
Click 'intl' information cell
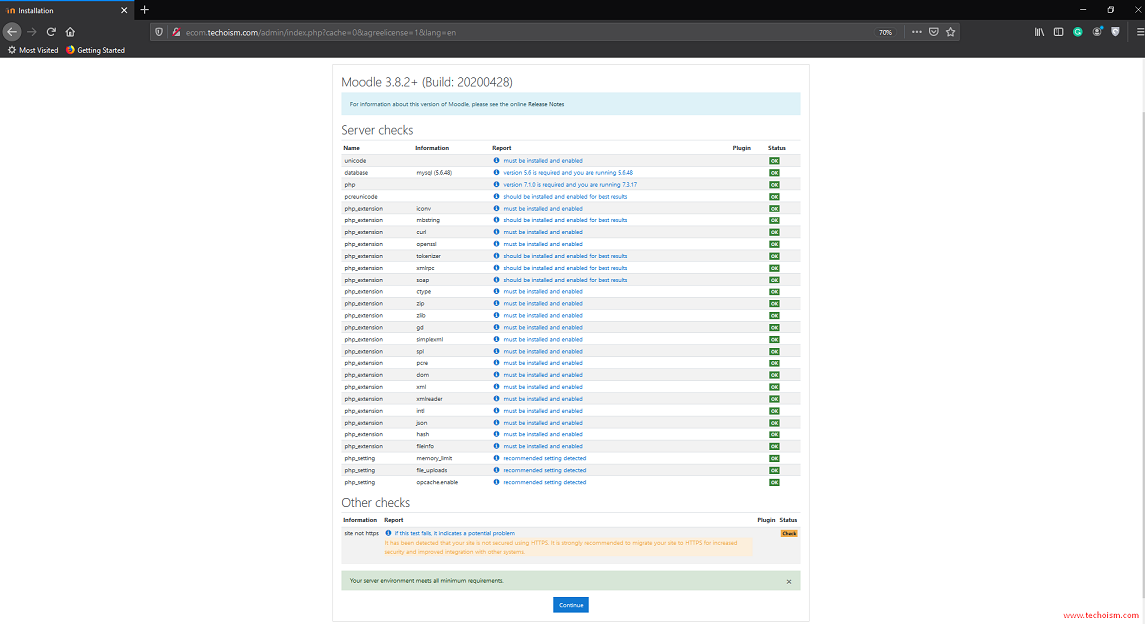point(420,411)
